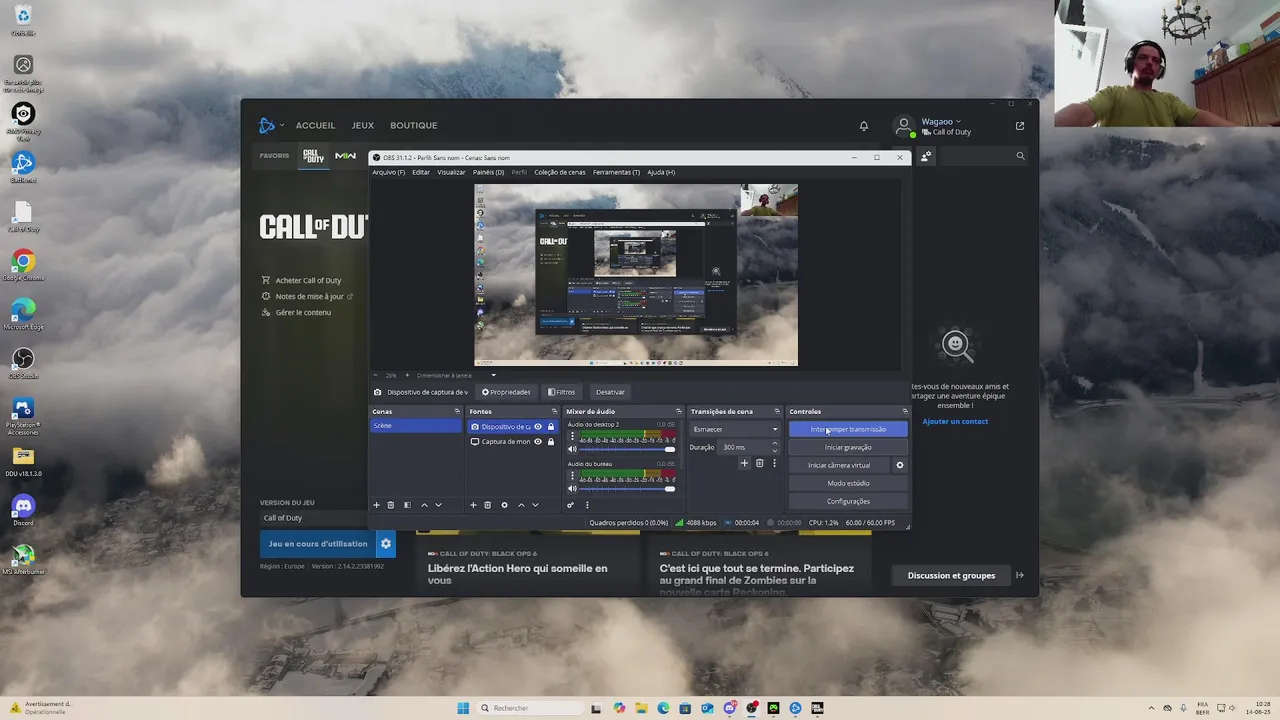Toggle visibility of Captura de monitor source
Image resolution: width=1280 pixels, height=720 pixels.
[538, 442]
